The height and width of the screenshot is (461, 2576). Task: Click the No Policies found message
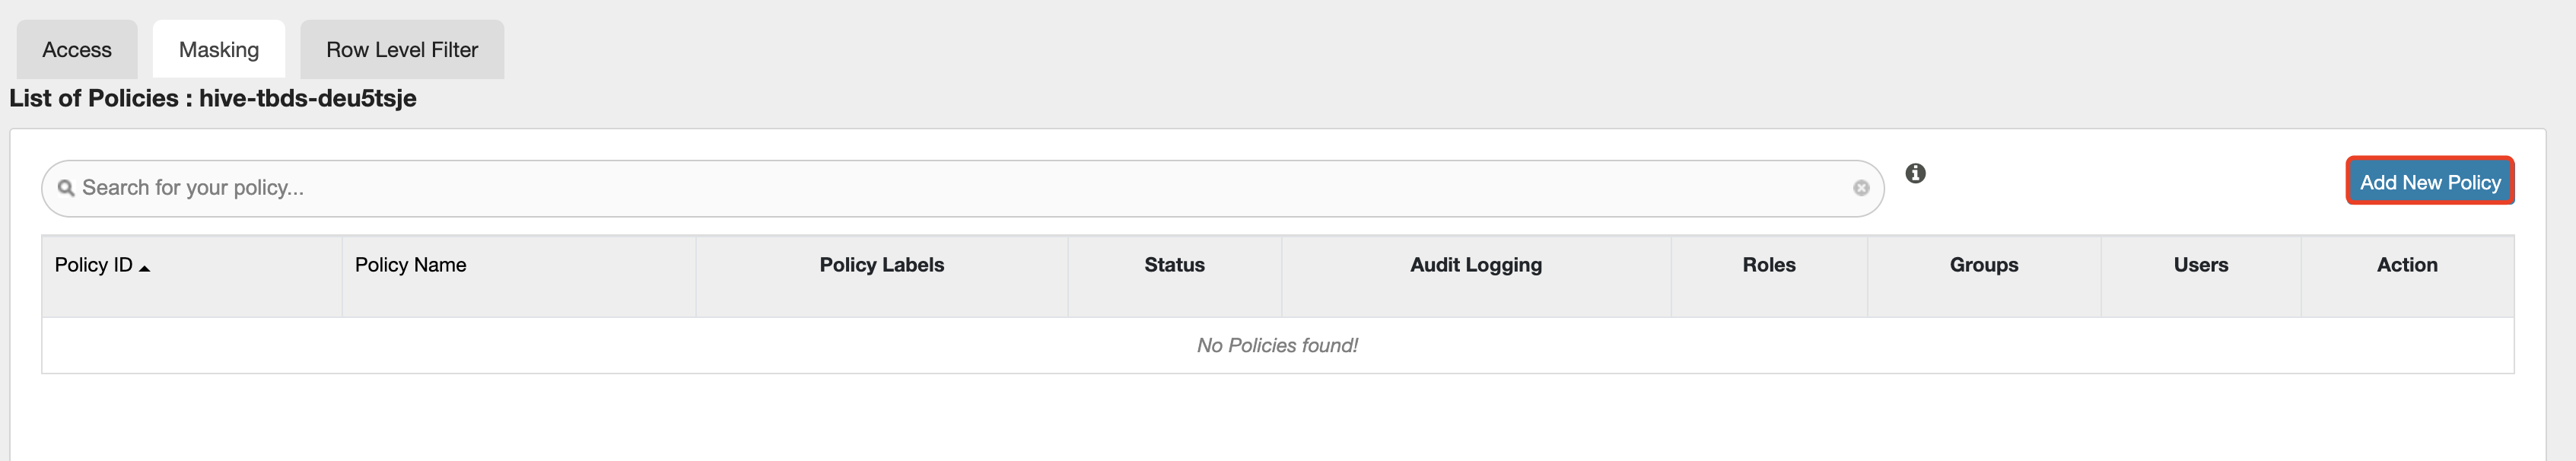pos(1277,346)
